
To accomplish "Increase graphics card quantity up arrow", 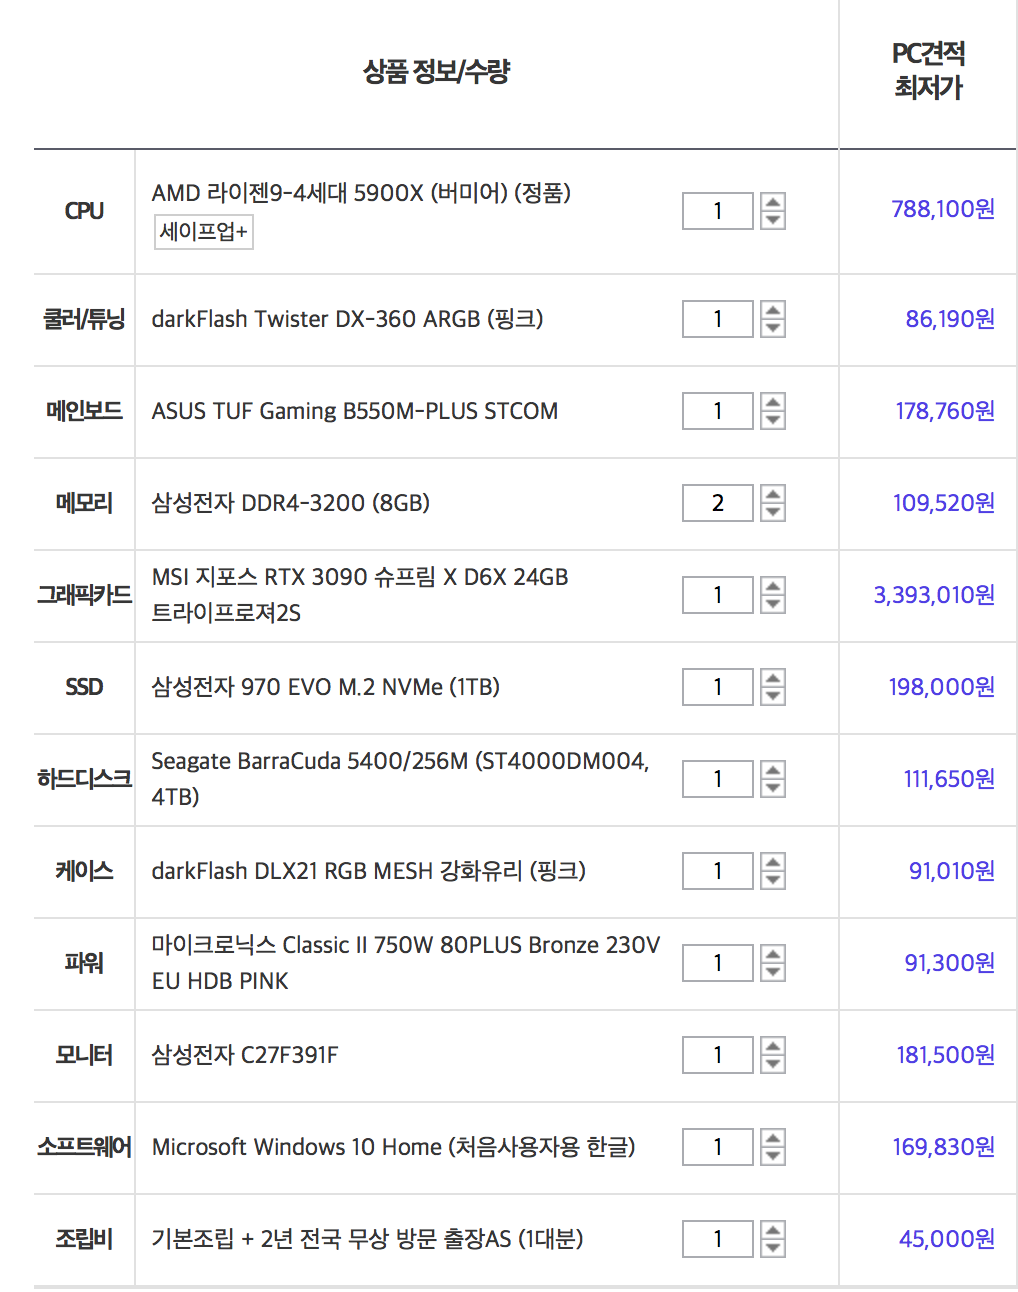I will coord(772,585).
